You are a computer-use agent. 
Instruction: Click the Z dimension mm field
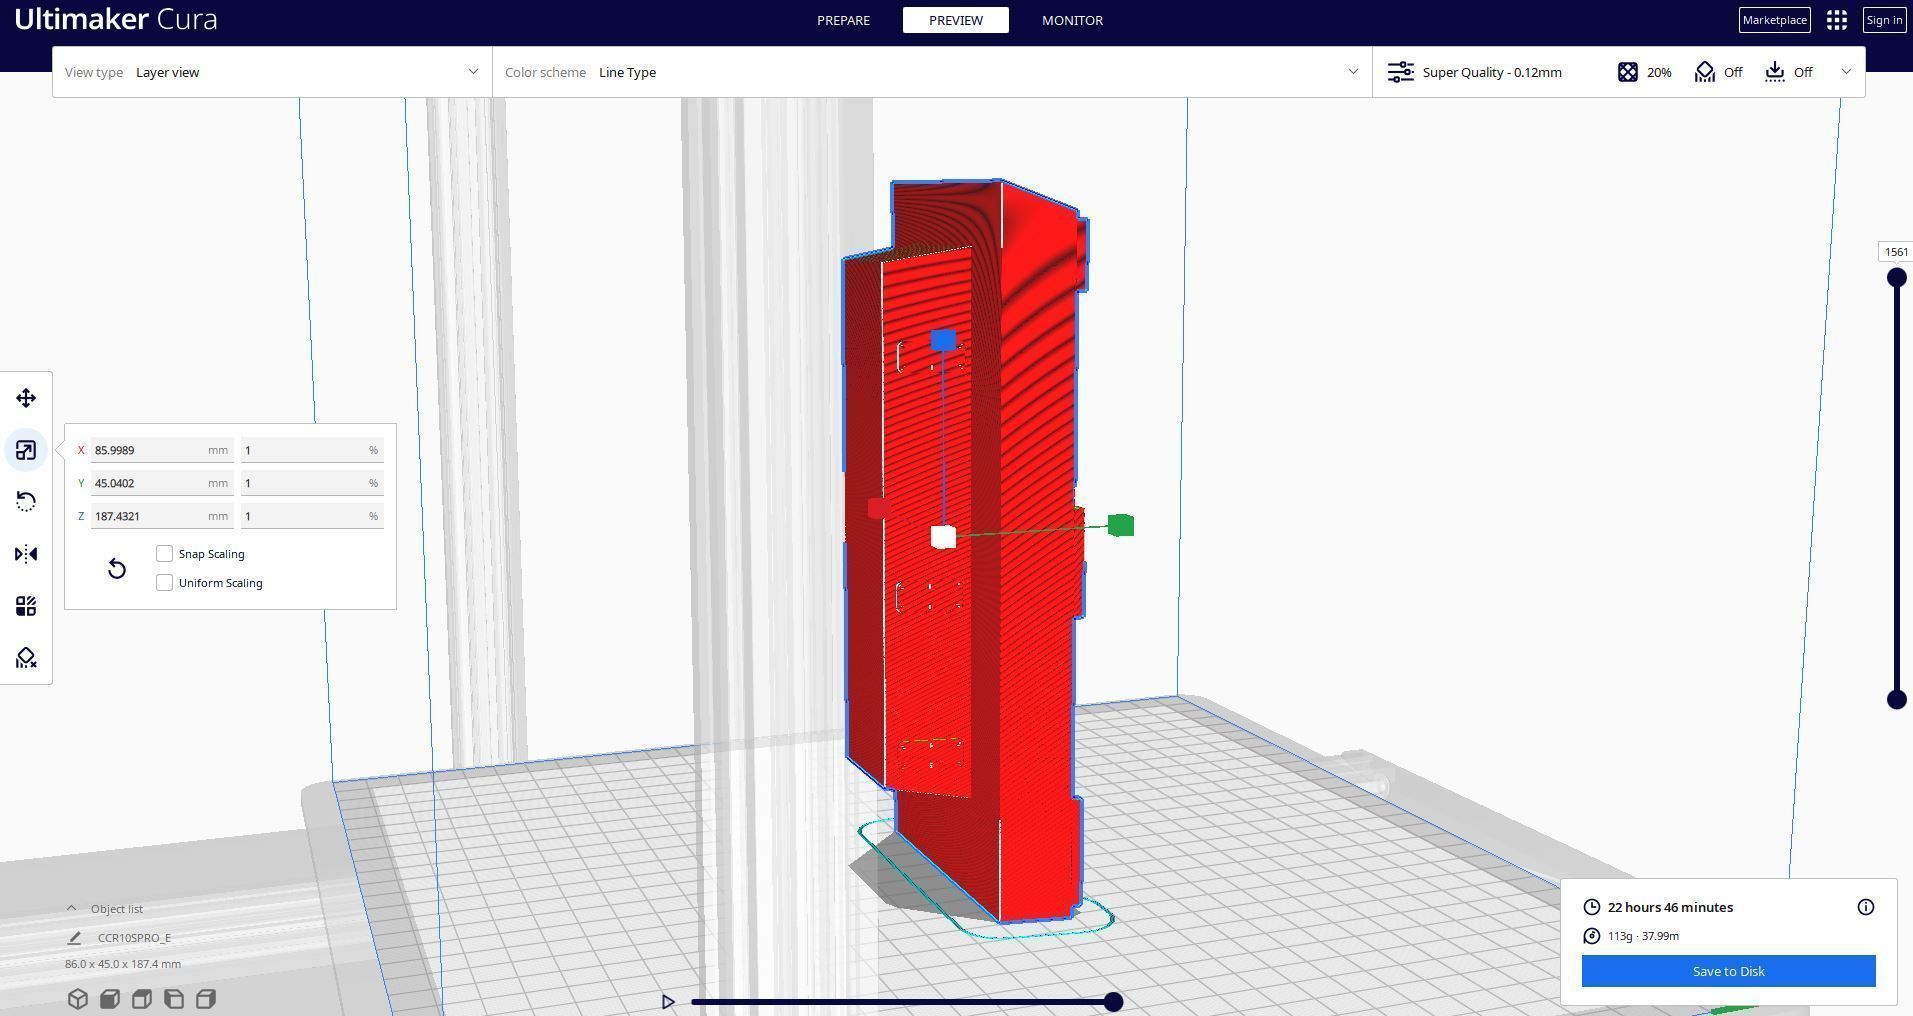point(162,516)
